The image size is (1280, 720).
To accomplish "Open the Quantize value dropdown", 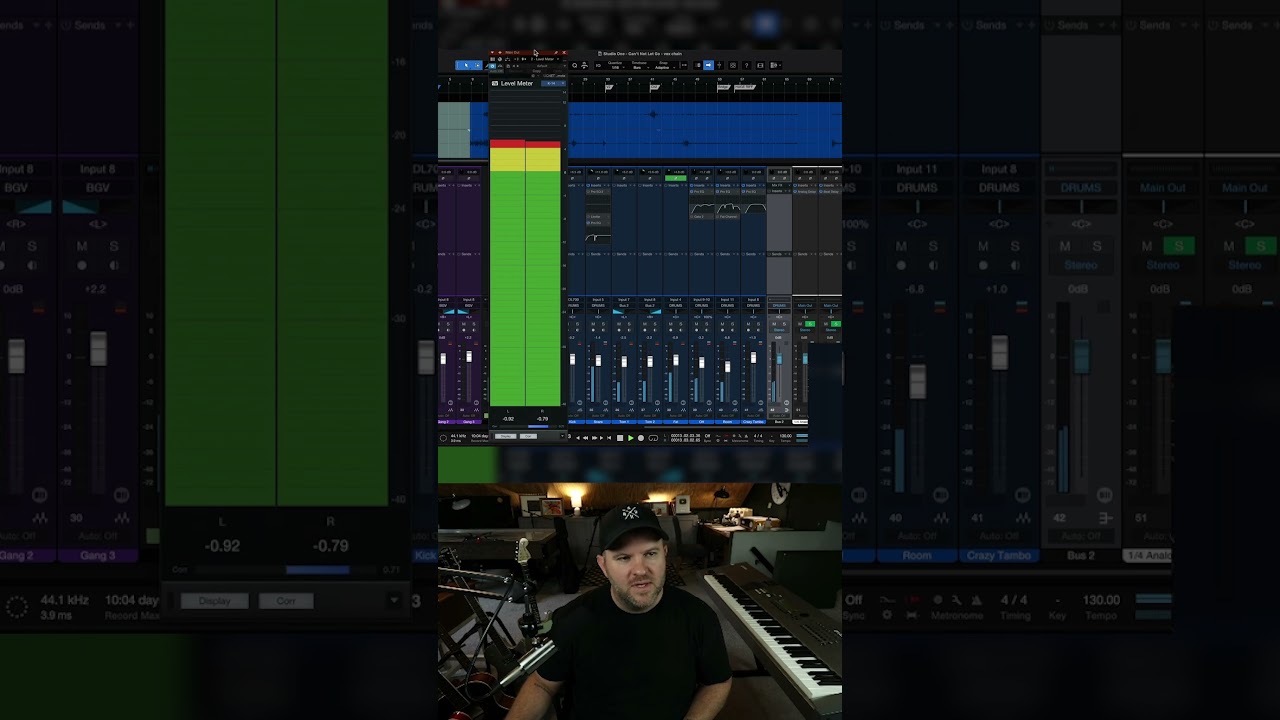I will [615, 68].
